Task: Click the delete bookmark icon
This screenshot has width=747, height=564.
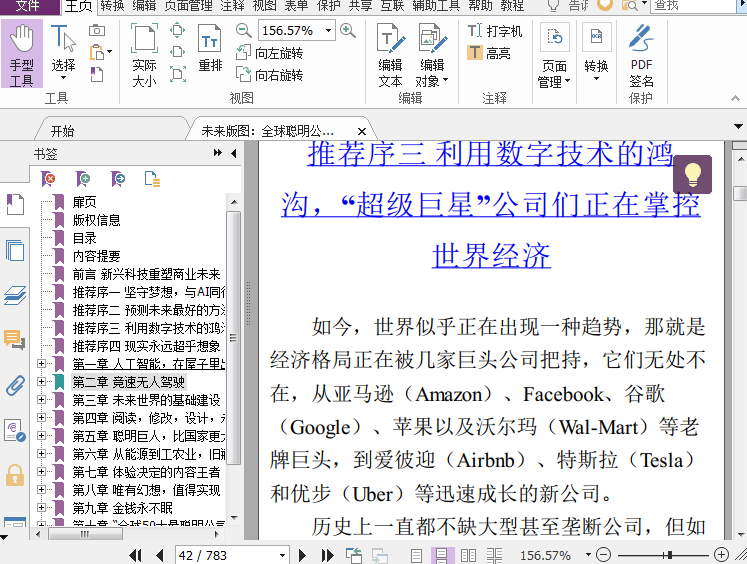Action: click(x=48, y=179)
